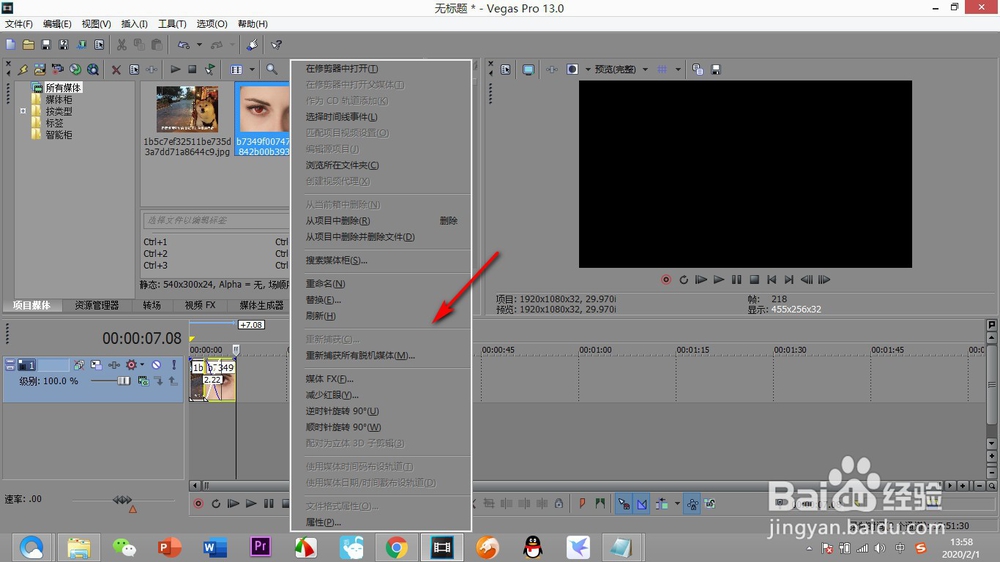Click the Compositing Mode icon on track 1
The image size is (1000, 562).
click(x=143, y=381)
